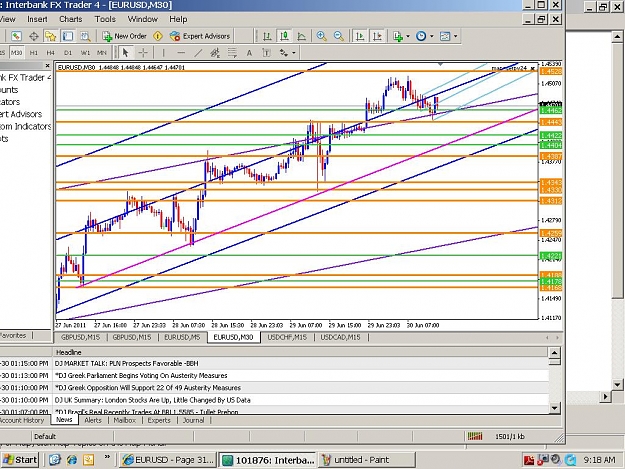Open the Window menu
This screenshot has width=625, height=469.
(142, 19)
